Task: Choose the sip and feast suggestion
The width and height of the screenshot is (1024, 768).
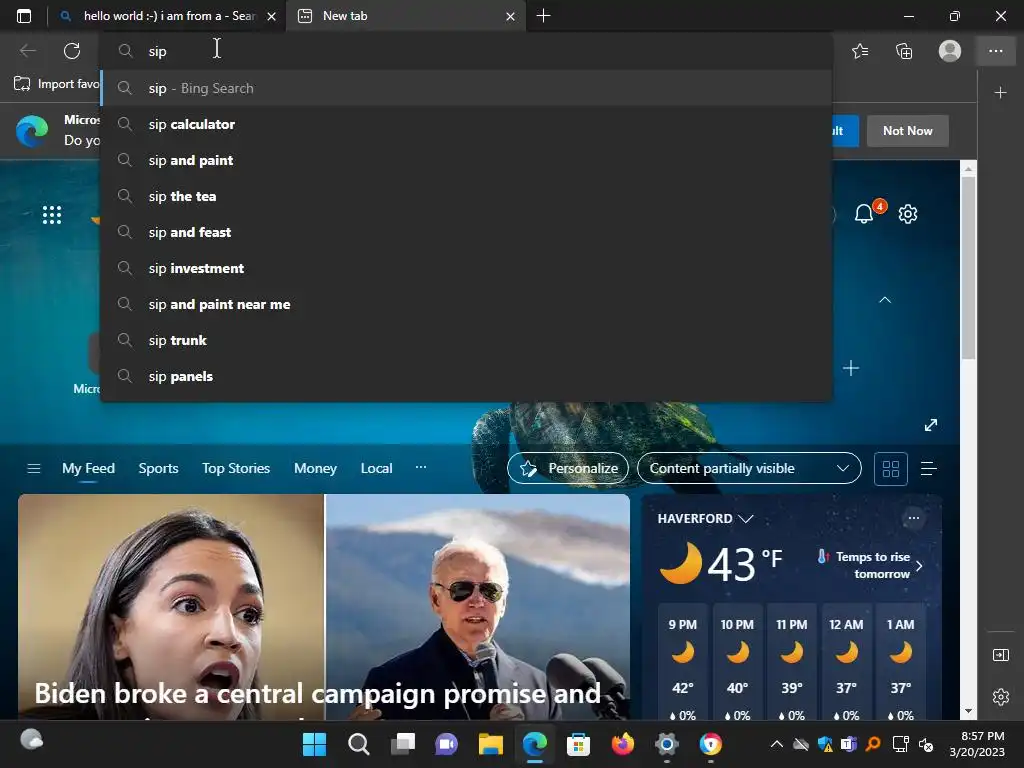Action: tap(466, 232)
